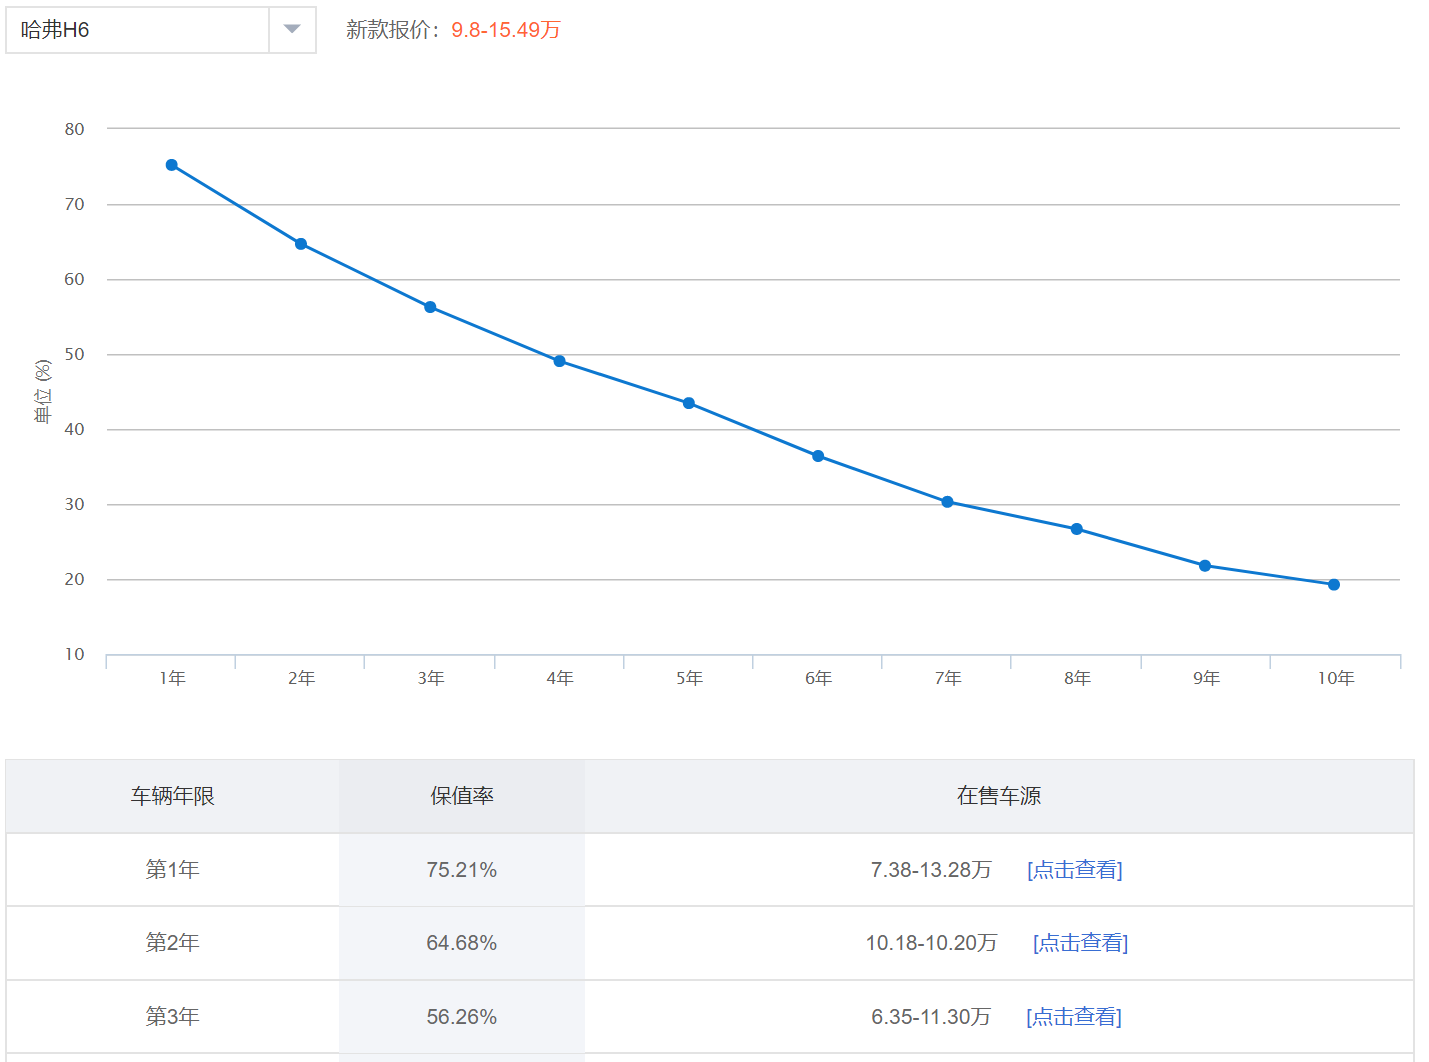This screenshot has width=1429, height=1062.
Task: Click the 保值率 column header
Action: click(x=462, y=796)
